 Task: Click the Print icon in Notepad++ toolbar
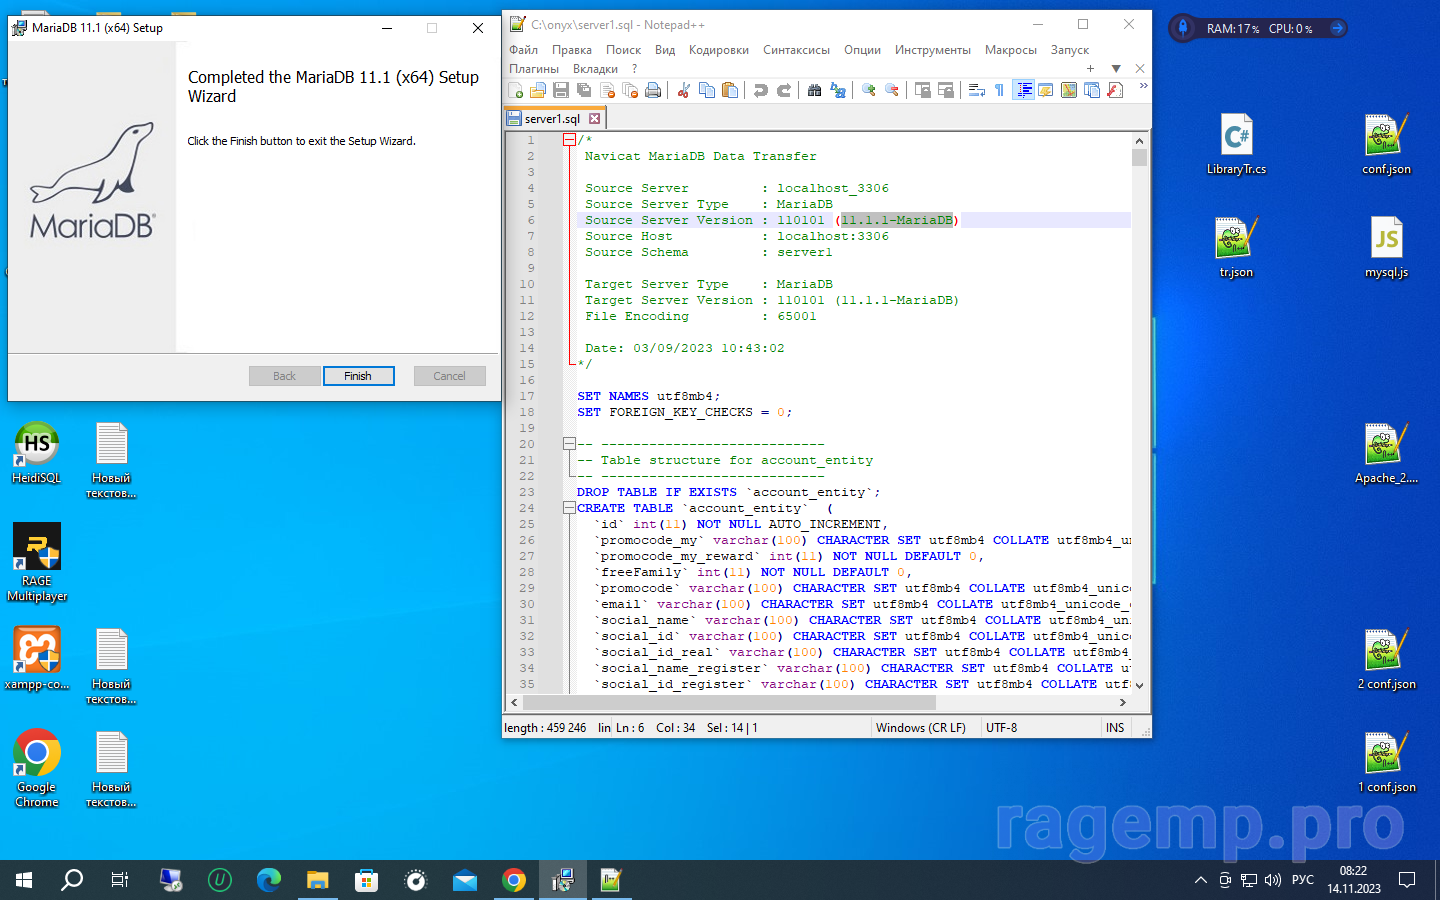pos(653,90)
